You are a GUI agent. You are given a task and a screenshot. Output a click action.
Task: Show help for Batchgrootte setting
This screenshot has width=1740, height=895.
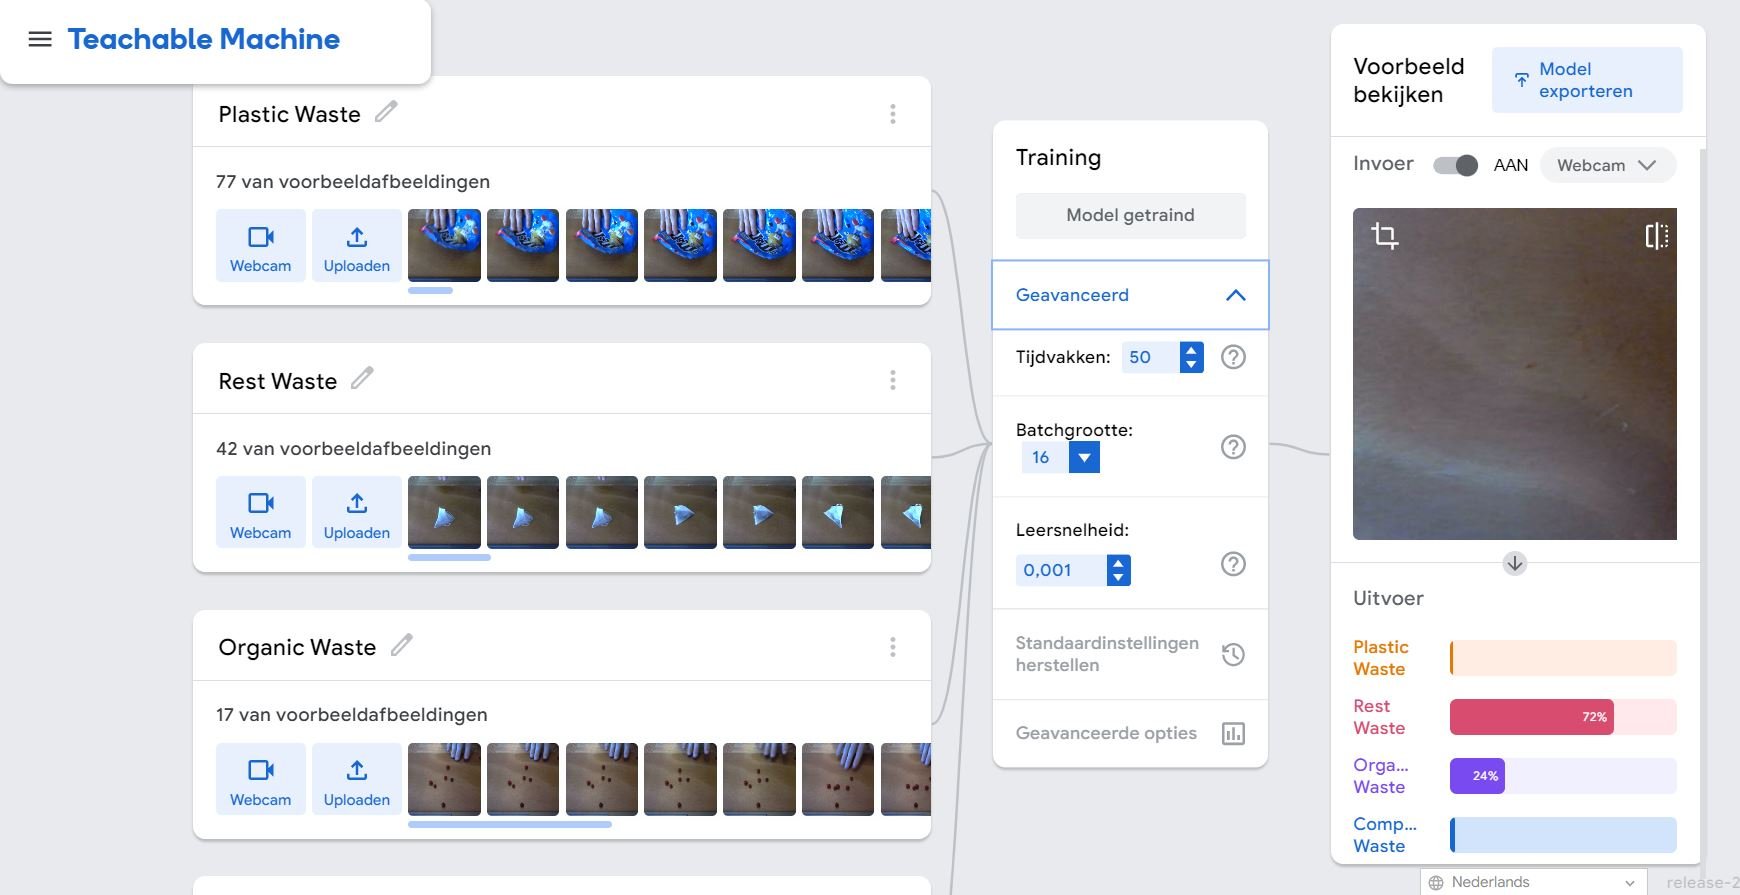pyautogui.click(x=1234, y=447)
